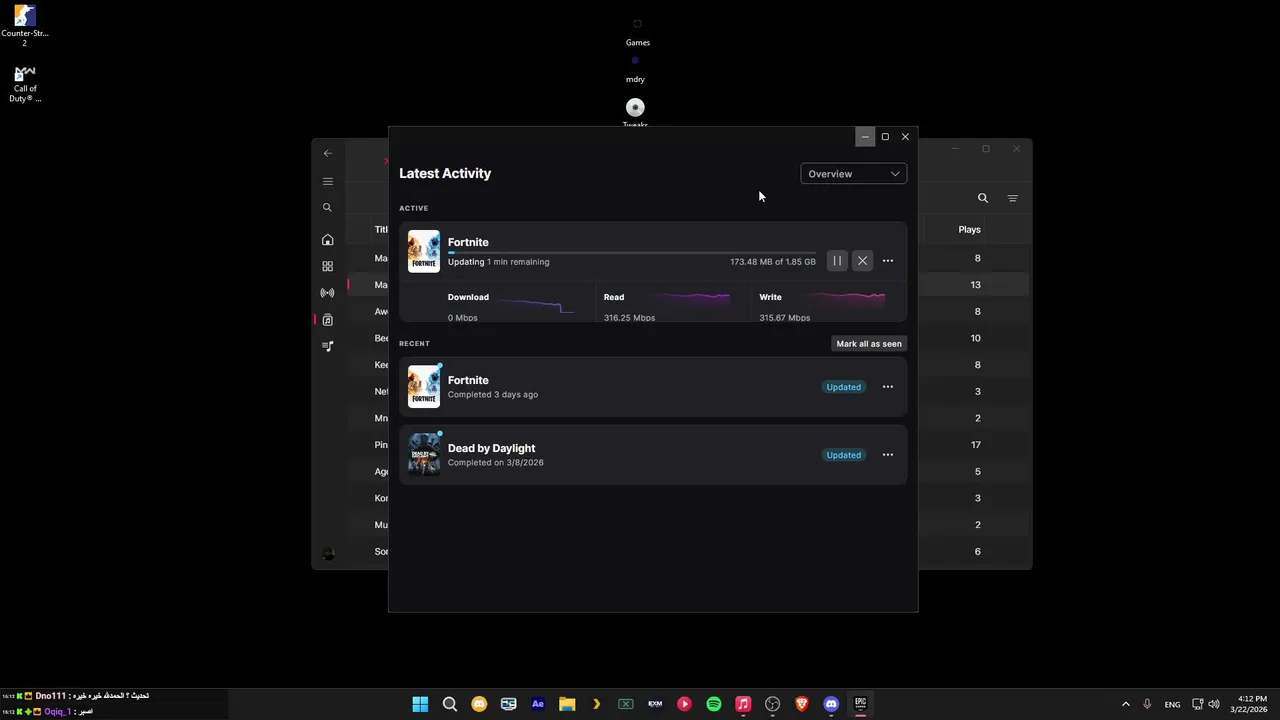Click search icon in music app sidebar

tap(327, 208)
